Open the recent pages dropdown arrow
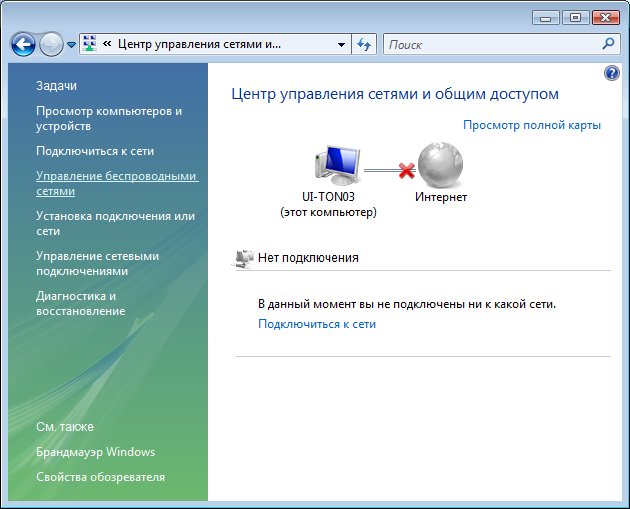The width and height of the screenshot is (630, 509). (71, 45)
